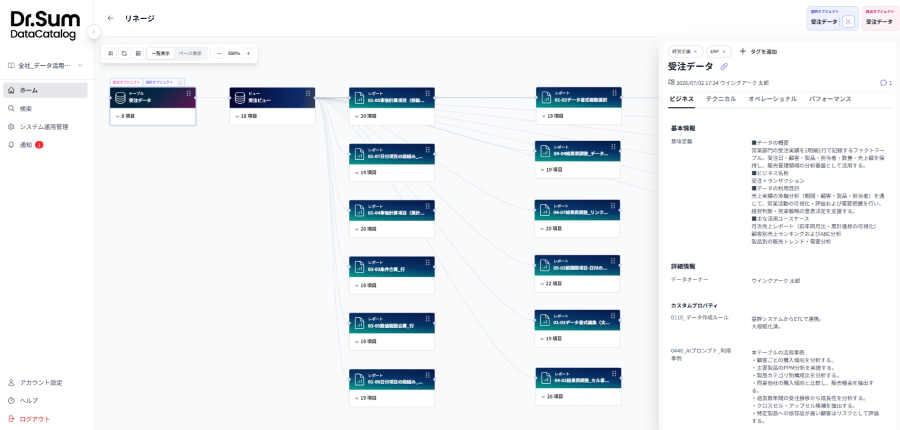Image resolution: width=900 pixels, height=430 pixels.
Task: Click タグを追加 to add a tag
Action: pos(758,52)
